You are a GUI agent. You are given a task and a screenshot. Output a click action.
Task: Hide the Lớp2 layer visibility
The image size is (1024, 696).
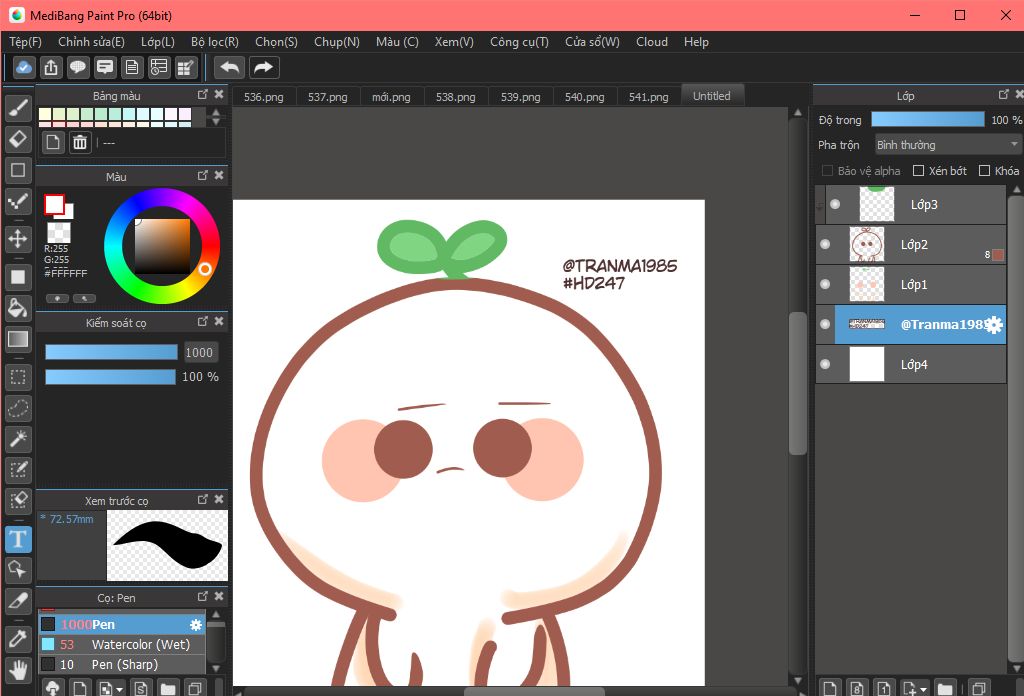pyautogui.click(x=825, y=244)
